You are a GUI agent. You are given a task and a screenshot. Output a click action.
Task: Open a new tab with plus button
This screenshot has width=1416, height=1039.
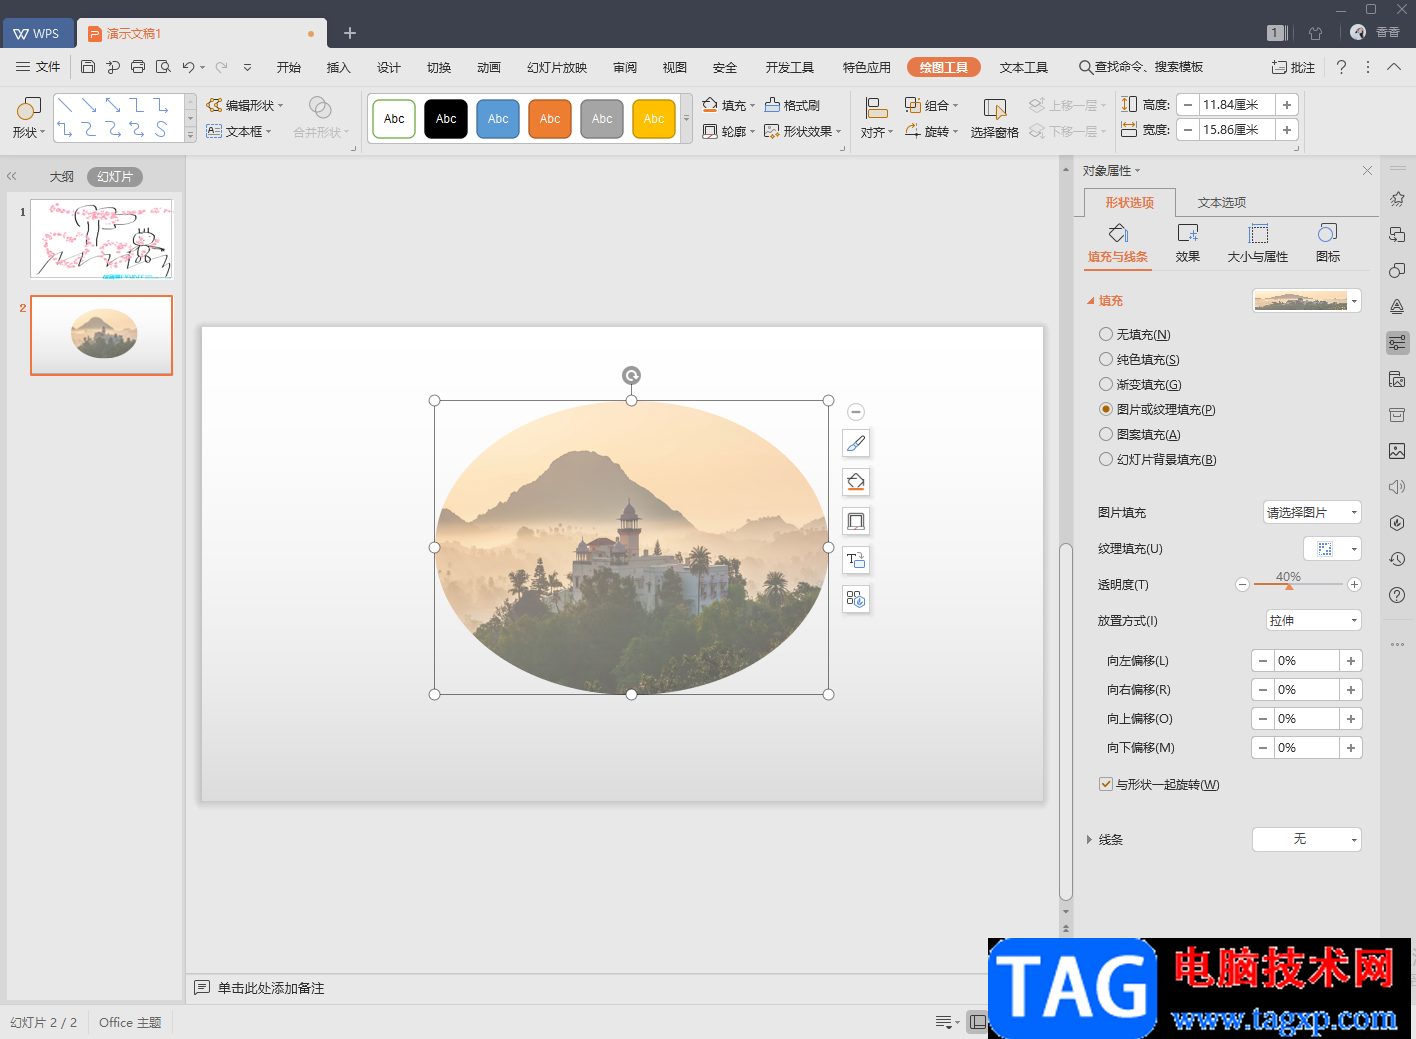click(x=350, y=33)
